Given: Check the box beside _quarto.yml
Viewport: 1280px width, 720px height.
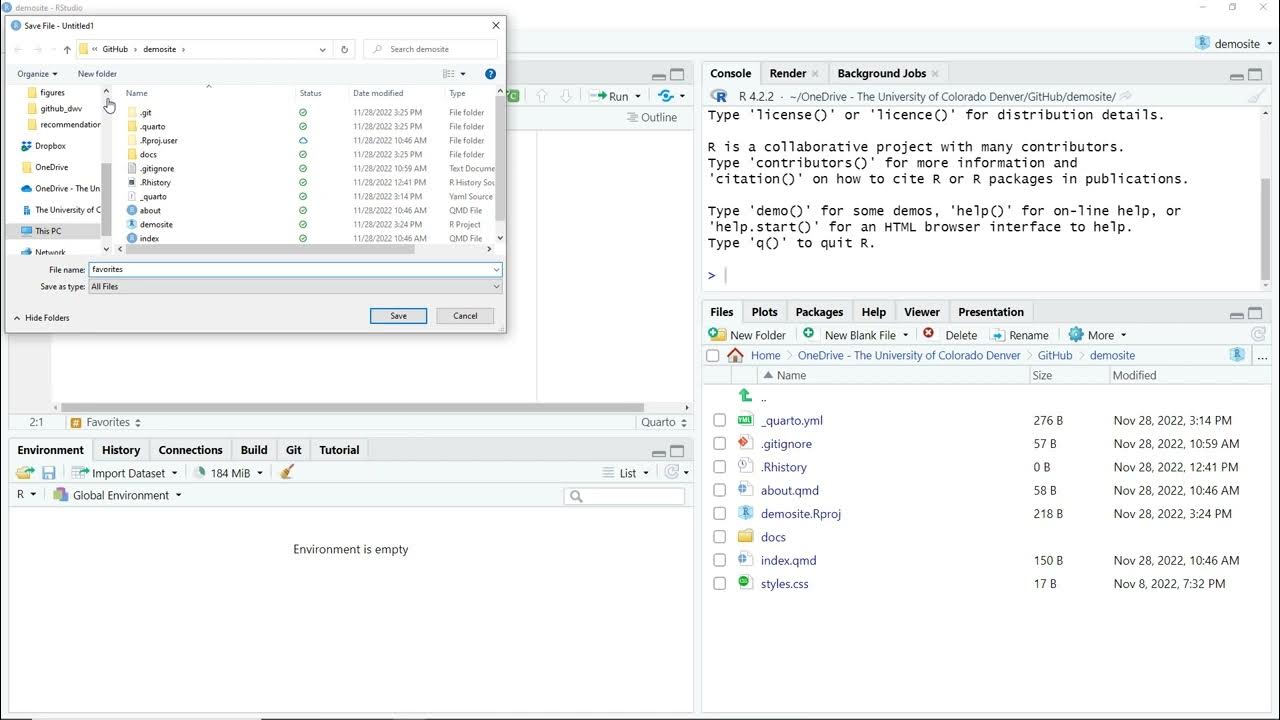Looking at the screenshot, I should coord(719,420).
